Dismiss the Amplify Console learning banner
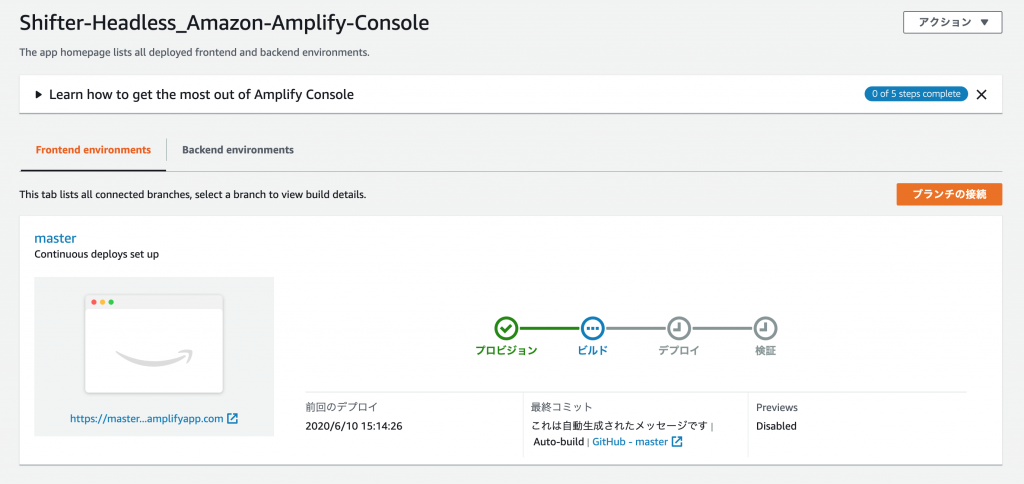The width and height of the screenshot is (1024, 484). coord(981,94)
